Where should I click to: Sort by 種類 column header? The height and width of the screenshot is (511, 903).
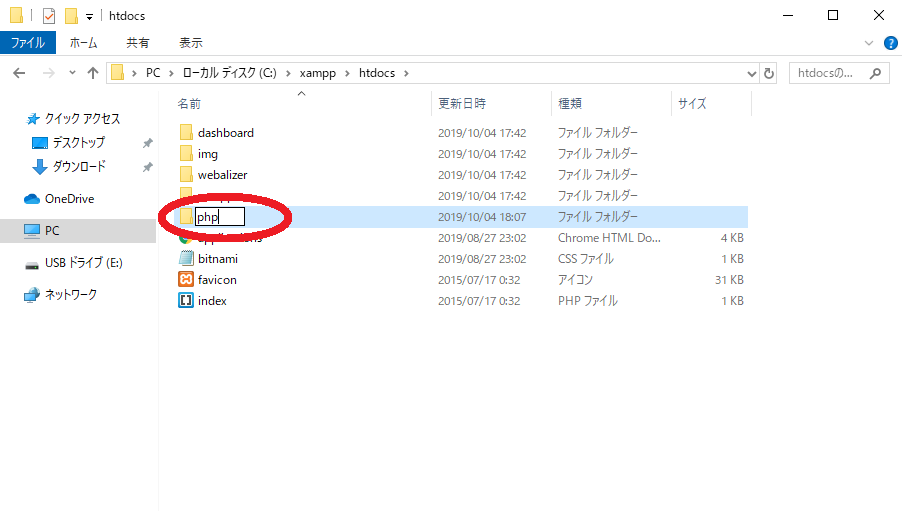(x=570, y=104)
